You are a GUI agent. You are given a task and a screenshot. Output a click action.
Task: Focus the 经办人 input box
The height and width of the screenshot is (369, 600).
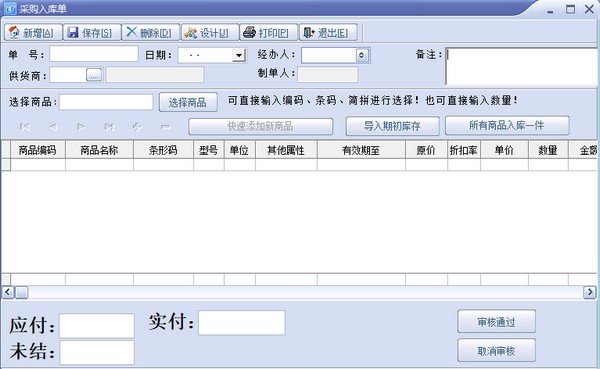click(x=329, y=56)
